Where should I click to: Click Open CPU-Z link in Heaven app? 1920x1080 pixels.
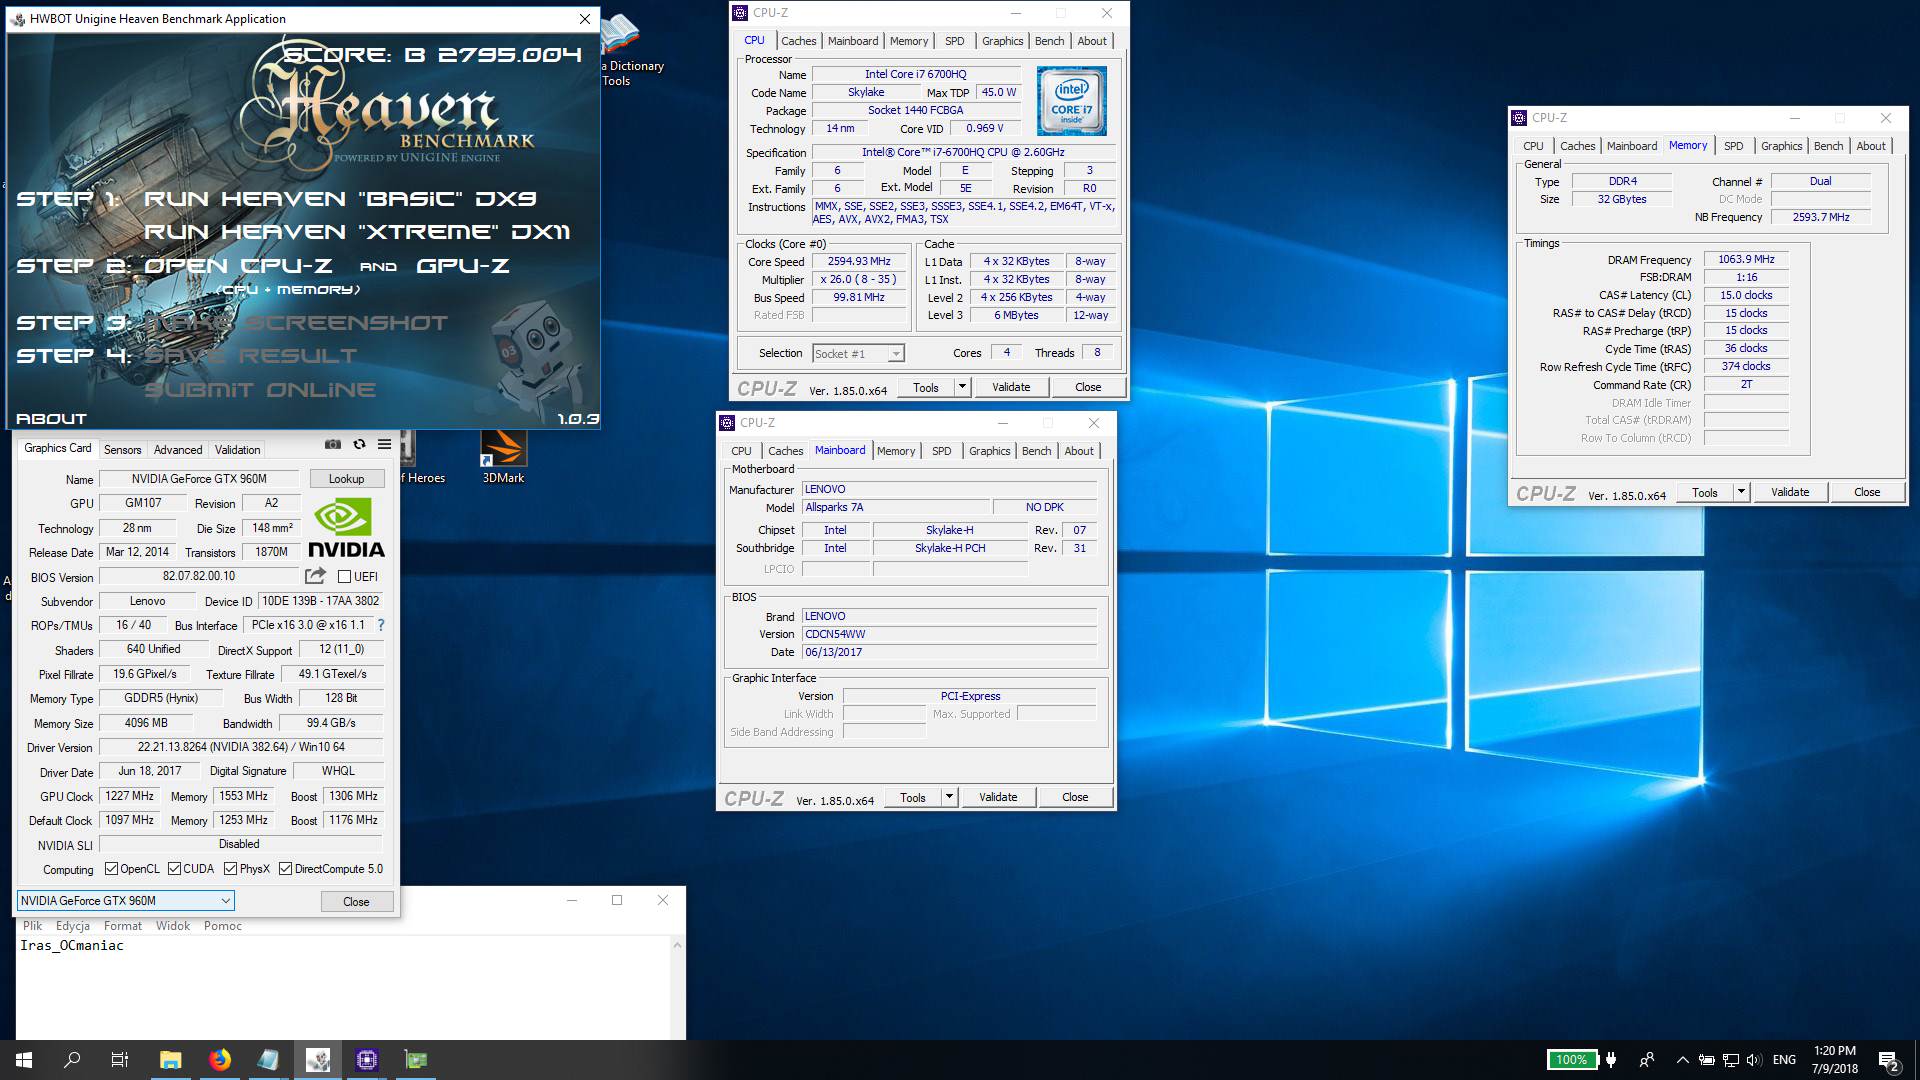238,266
